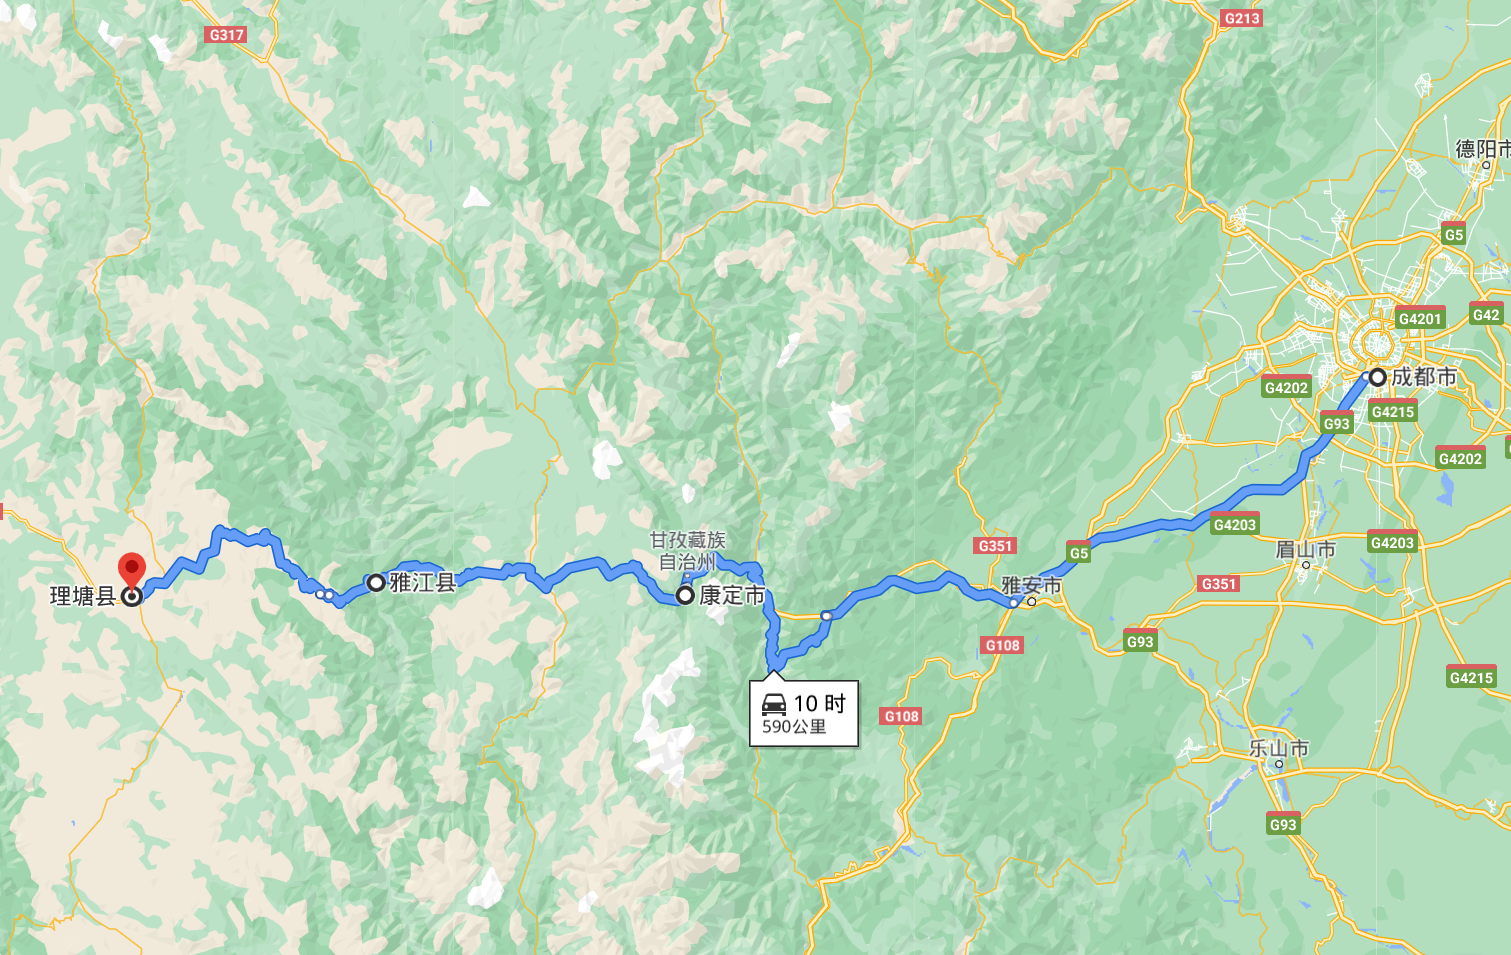Click the 雅安市 city label
This screenshot has width=1511, height=955.
[x=1031, y=585]
